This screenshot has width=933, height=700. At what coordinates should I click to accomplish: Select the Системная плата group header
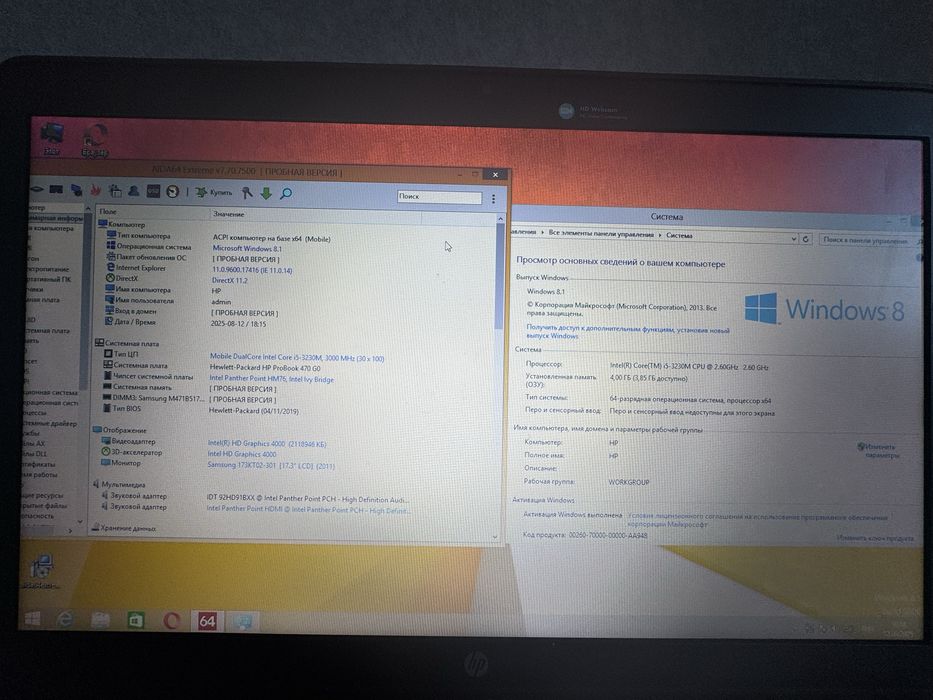[127, 343]
